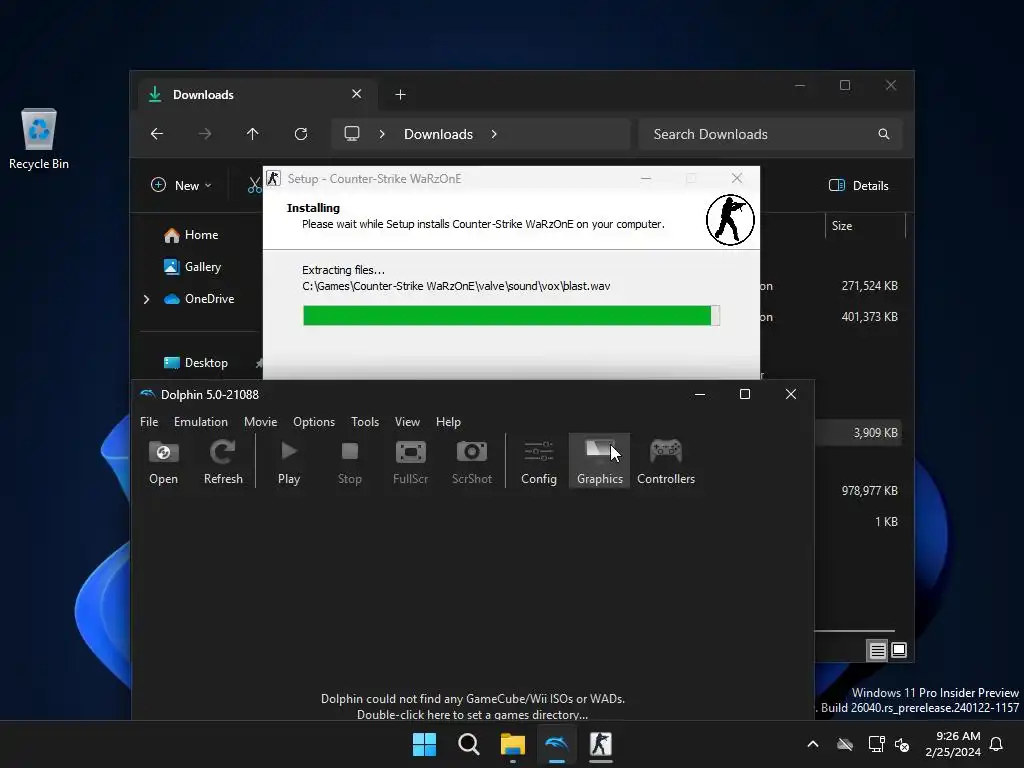The width and height of the screenshot is (1024, 768).
Task: Open Dolphin Config settings
Action: click(539, 462)
